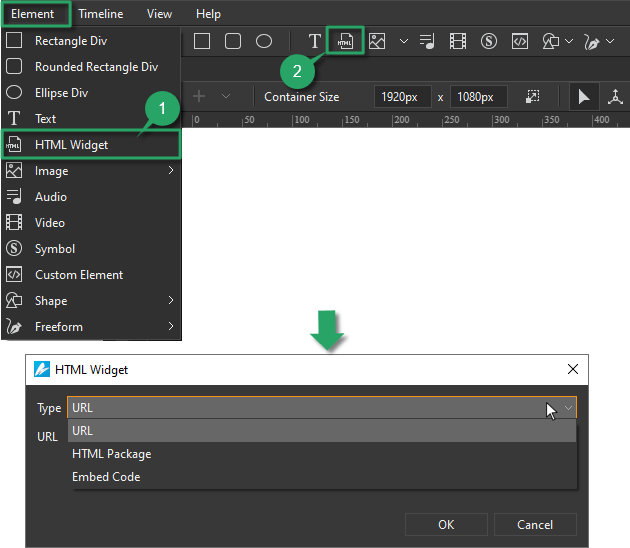Choose Ellipse Div menu entry
The image size is (630, 548).
92,93
